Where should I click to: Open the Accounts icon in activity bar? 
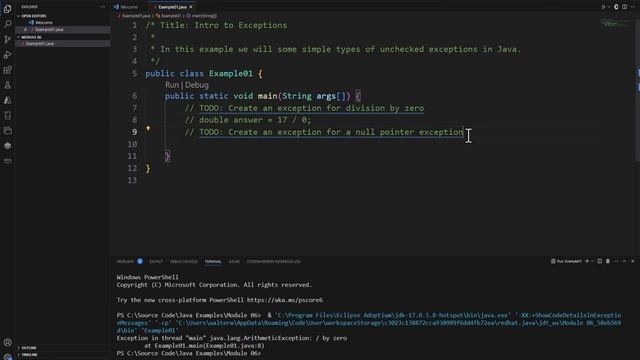pyautogui.click(x=7, y=342)
